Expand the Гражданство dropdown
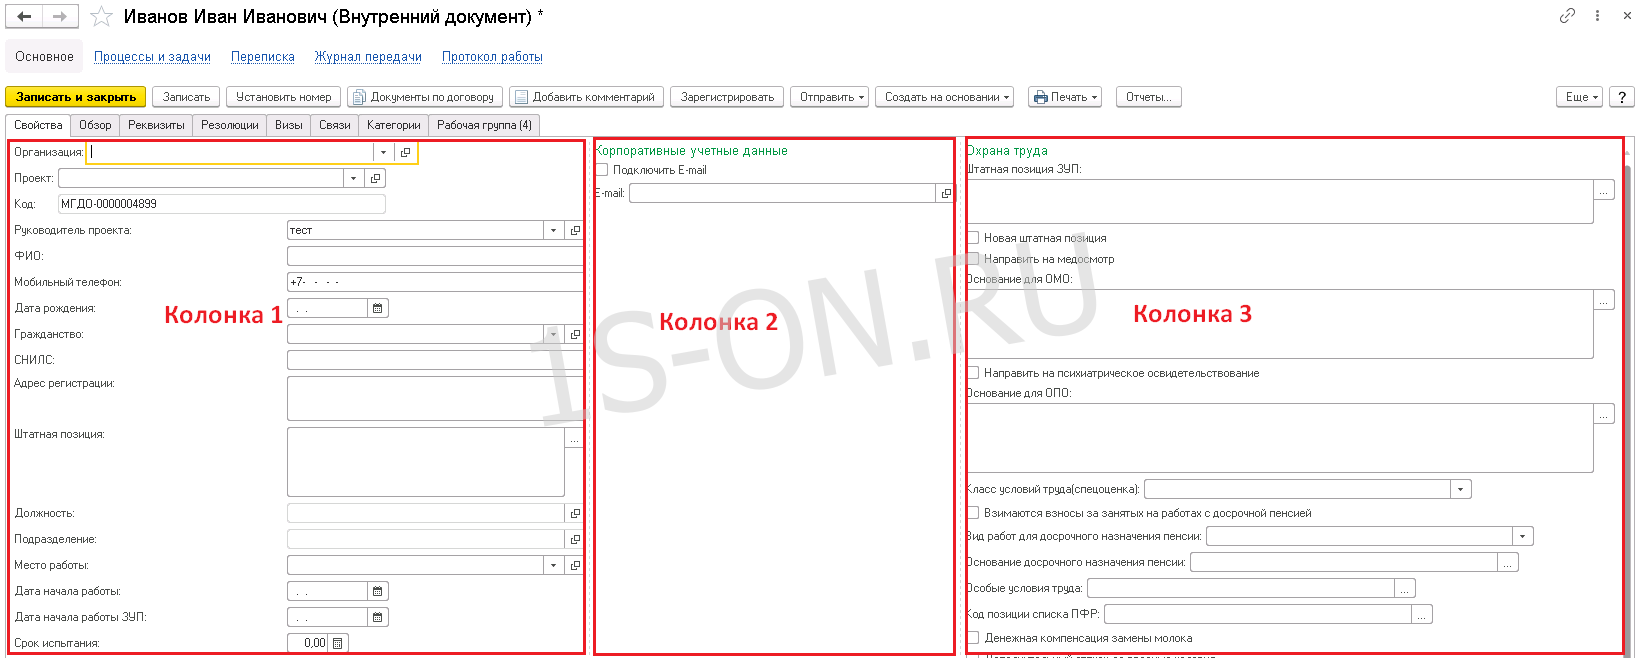Screen dimensions: 1639x658 pyautogui.click(x=553, y=334)
